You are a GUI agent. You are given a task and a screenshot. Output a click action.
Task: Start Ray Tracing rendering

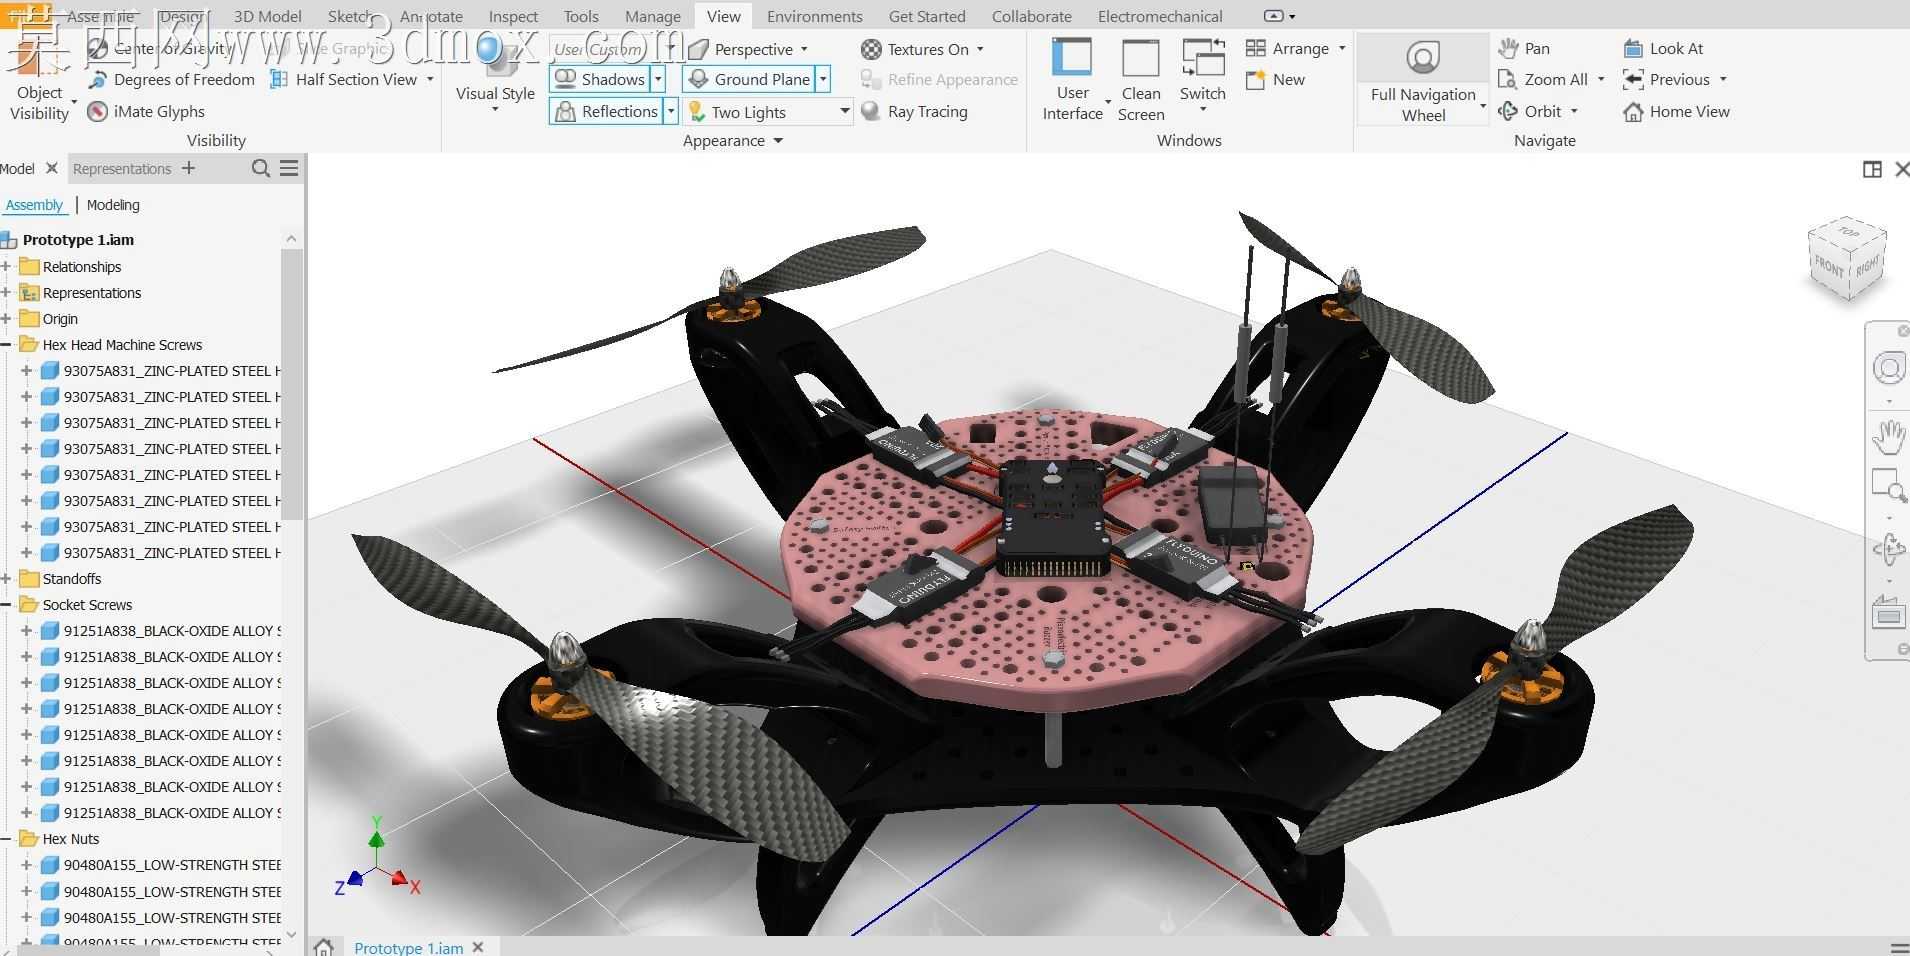[x=914, y=112]
